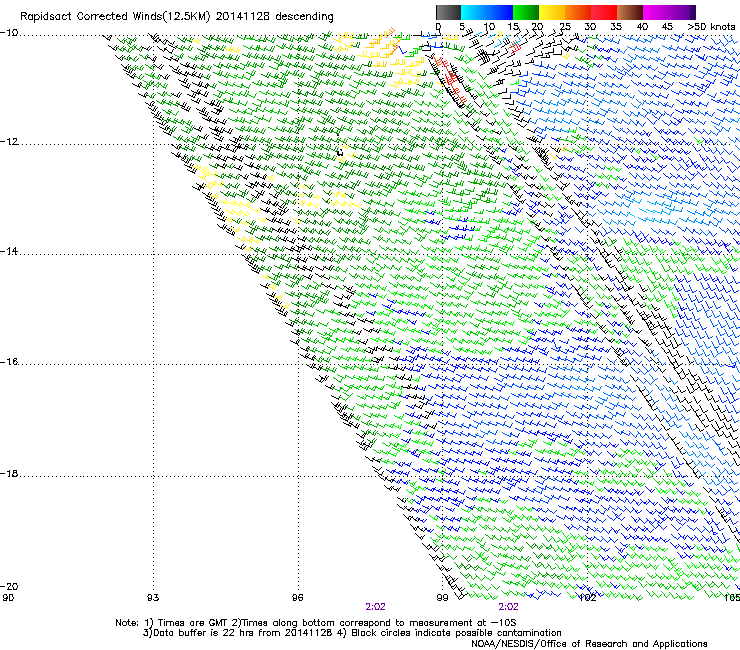Click the '-20' latitude axis label
This screenshot has width=740, height=650.
(x=9, y=586)
